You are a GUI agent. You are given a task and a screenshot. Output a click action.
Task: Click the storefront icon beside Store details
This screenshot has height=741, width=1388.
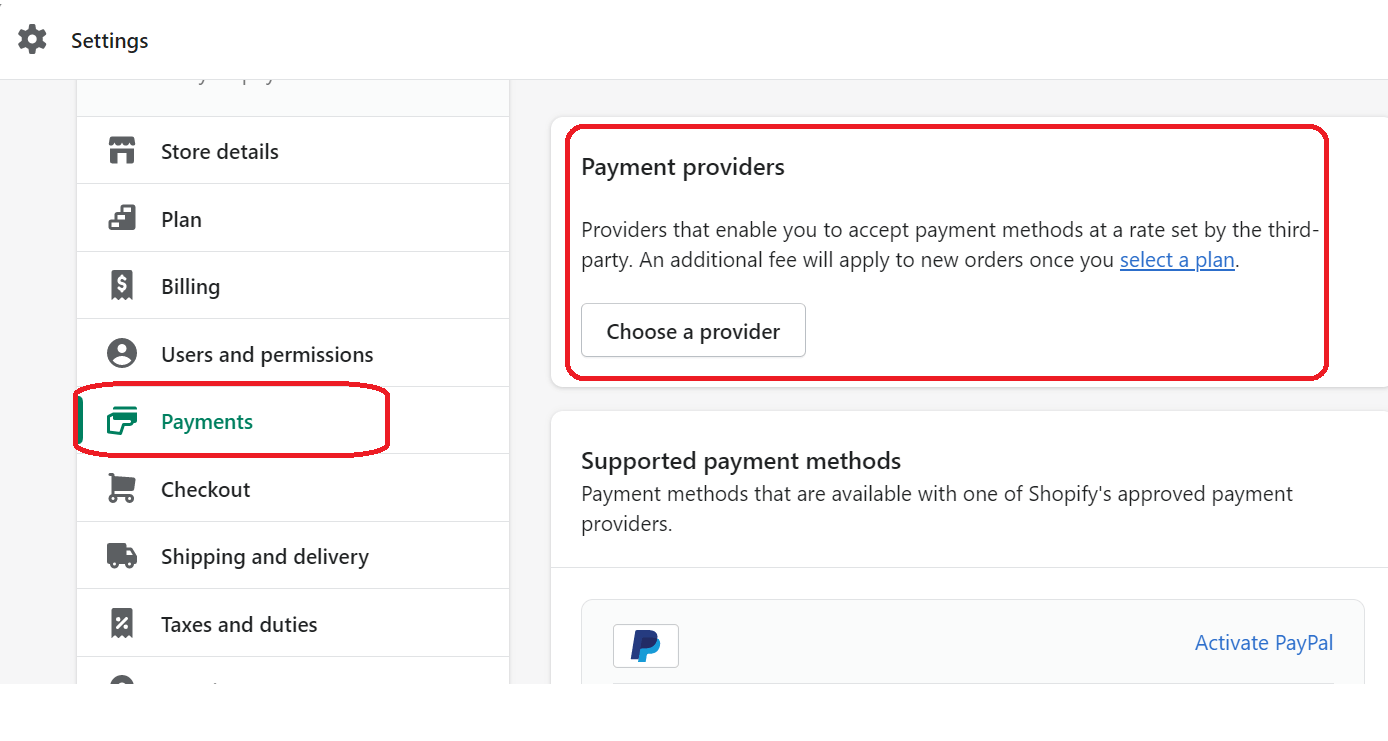click(121, 150)
